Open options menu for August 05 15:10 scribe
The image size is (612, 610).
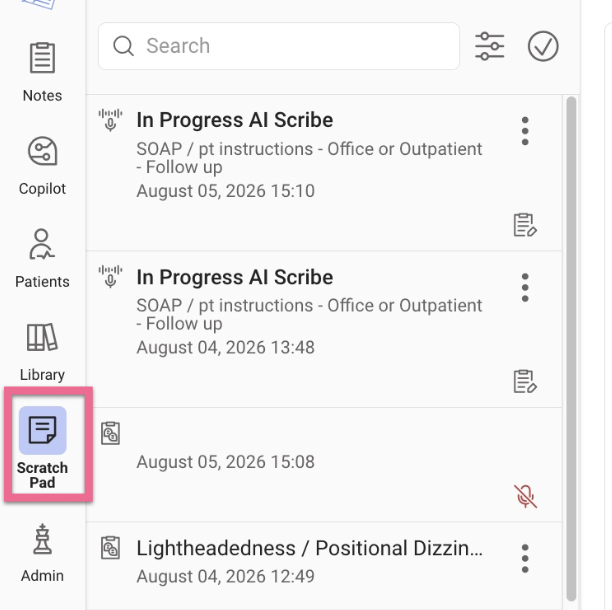point(525,131)
